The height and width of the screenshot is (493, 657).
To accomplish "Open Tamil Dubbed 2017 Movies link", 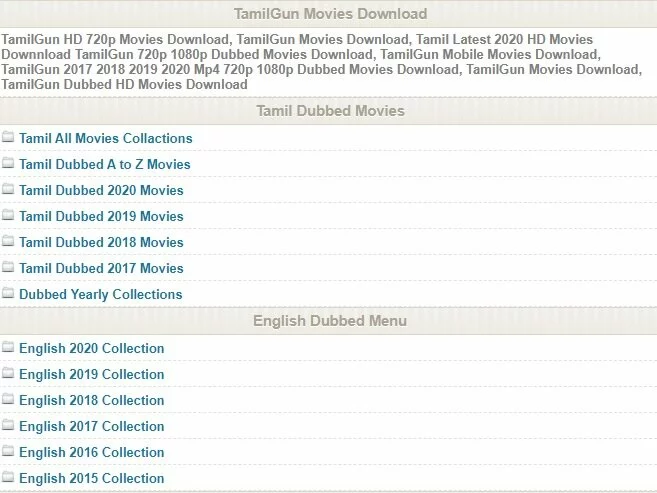I will point(101,268).
